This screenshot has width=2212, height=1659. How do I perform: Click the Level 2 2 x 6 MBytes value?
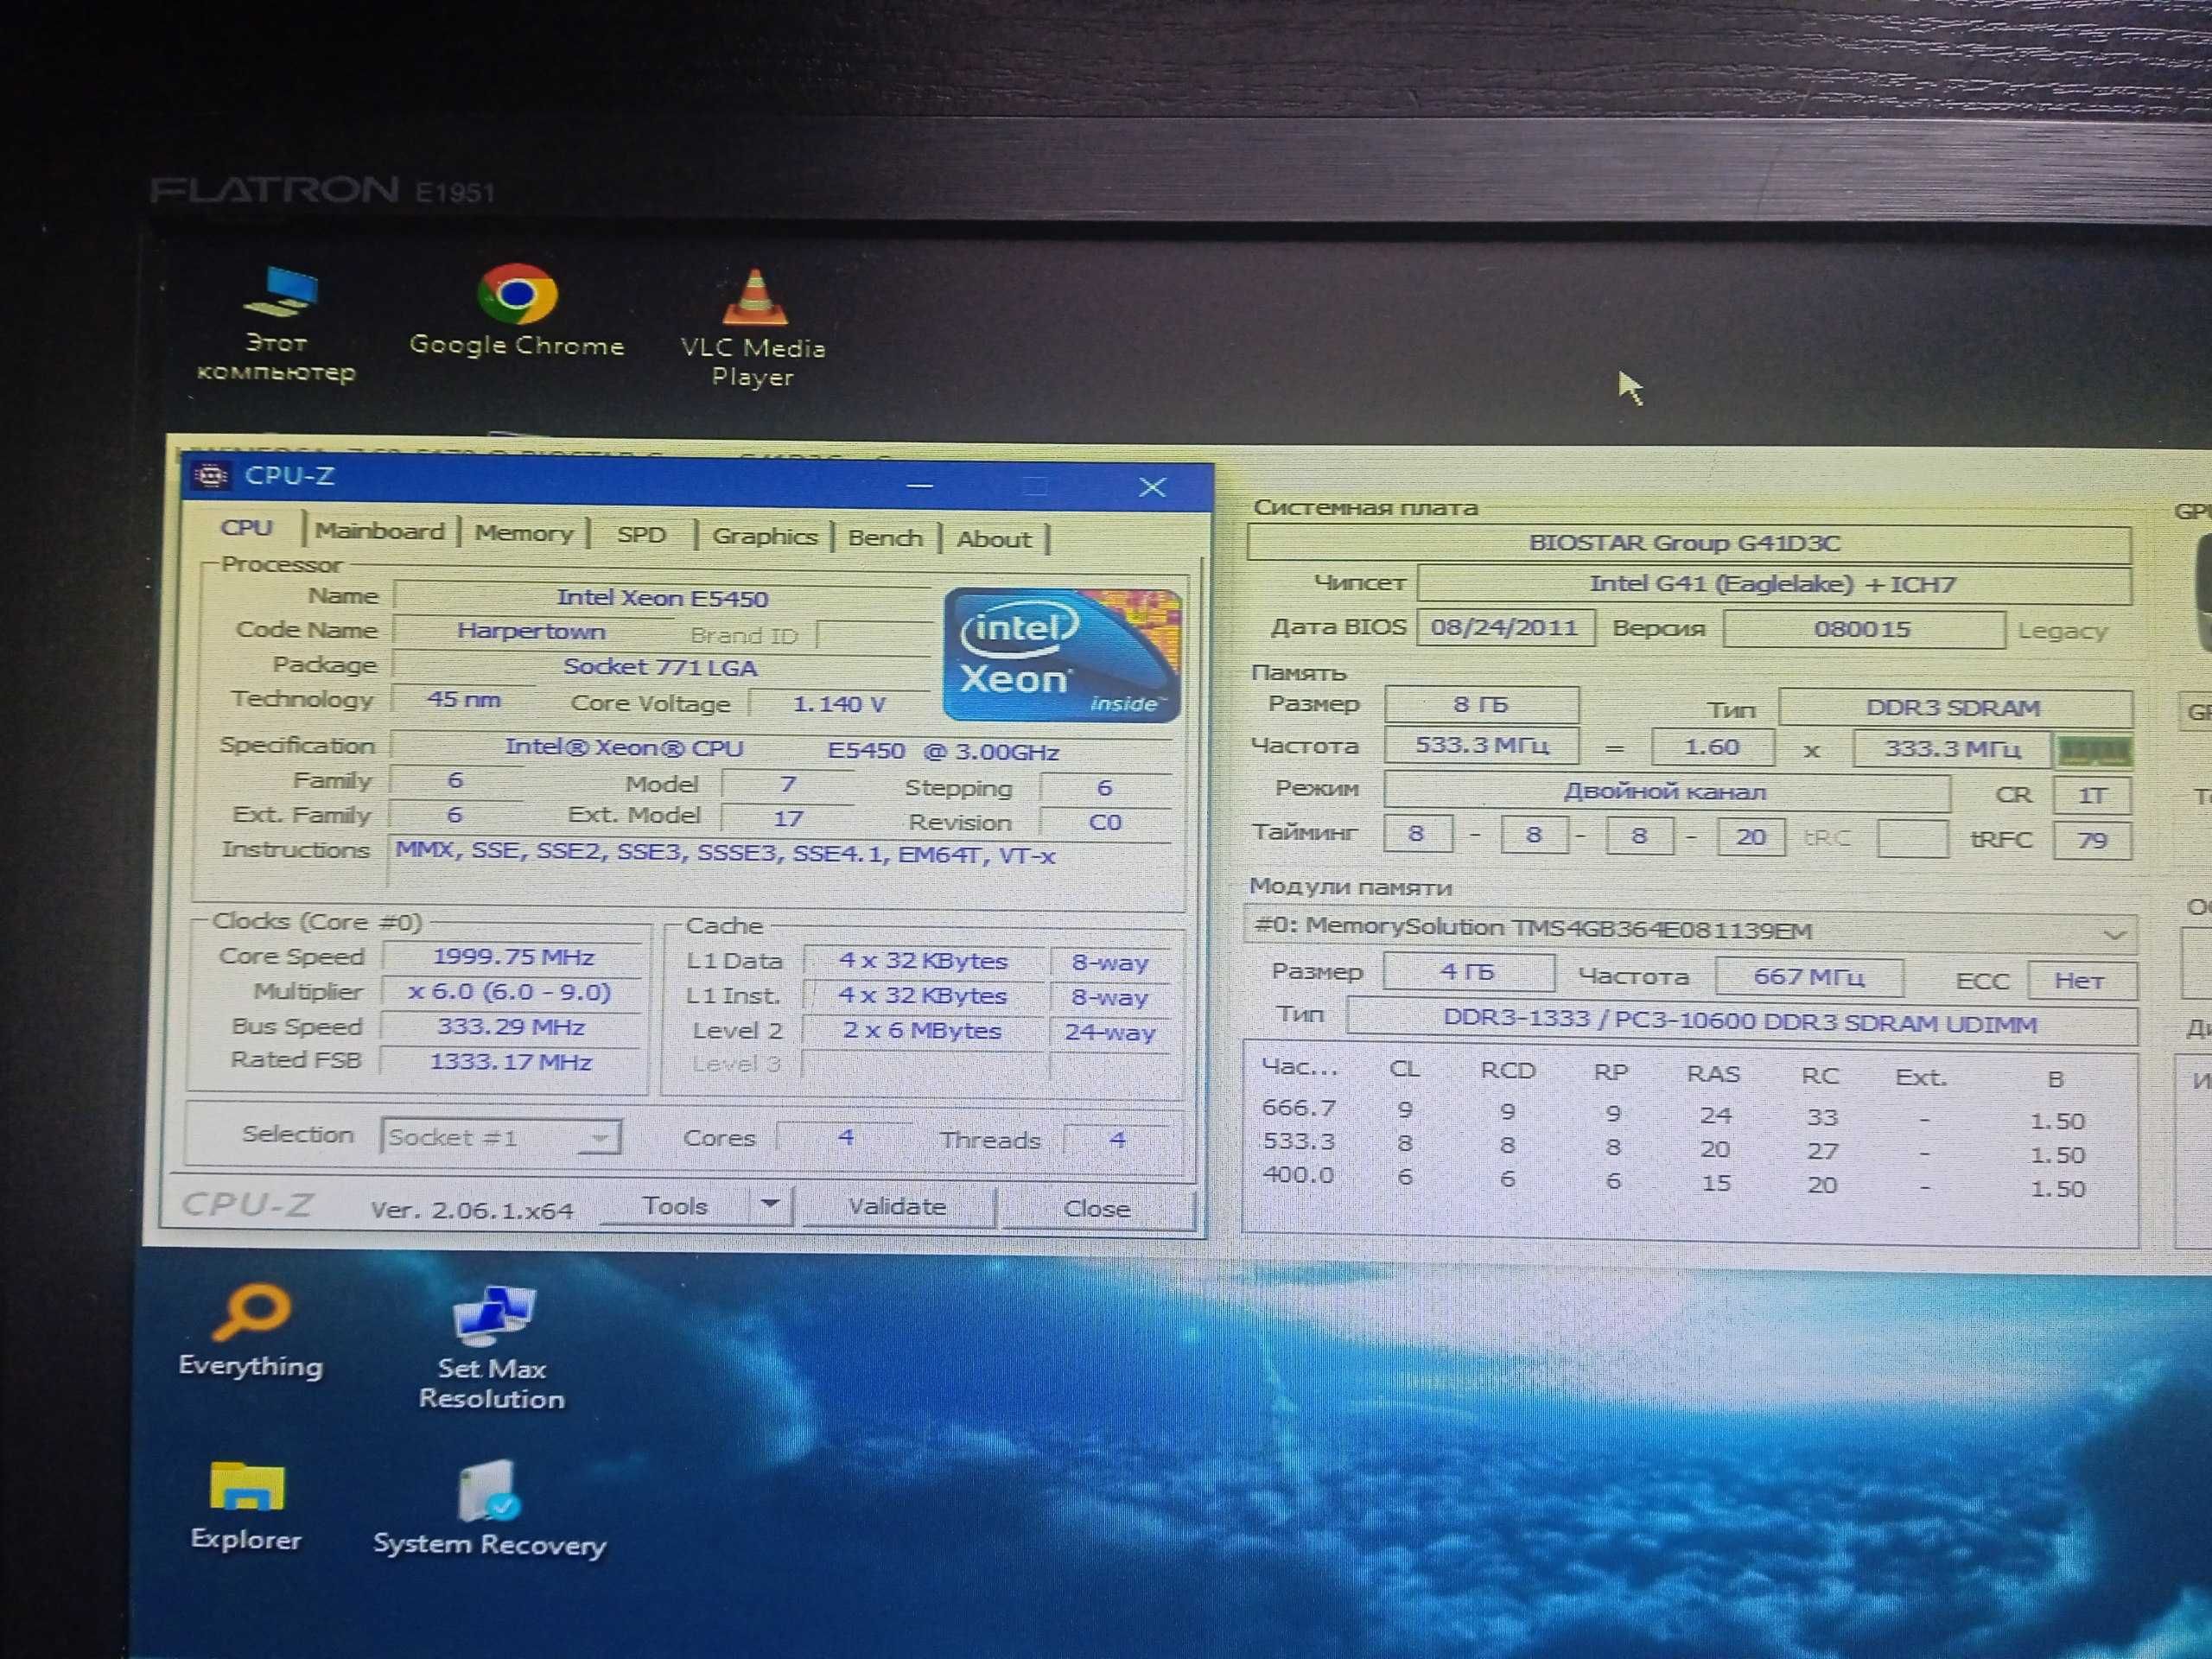[922, 1031]
